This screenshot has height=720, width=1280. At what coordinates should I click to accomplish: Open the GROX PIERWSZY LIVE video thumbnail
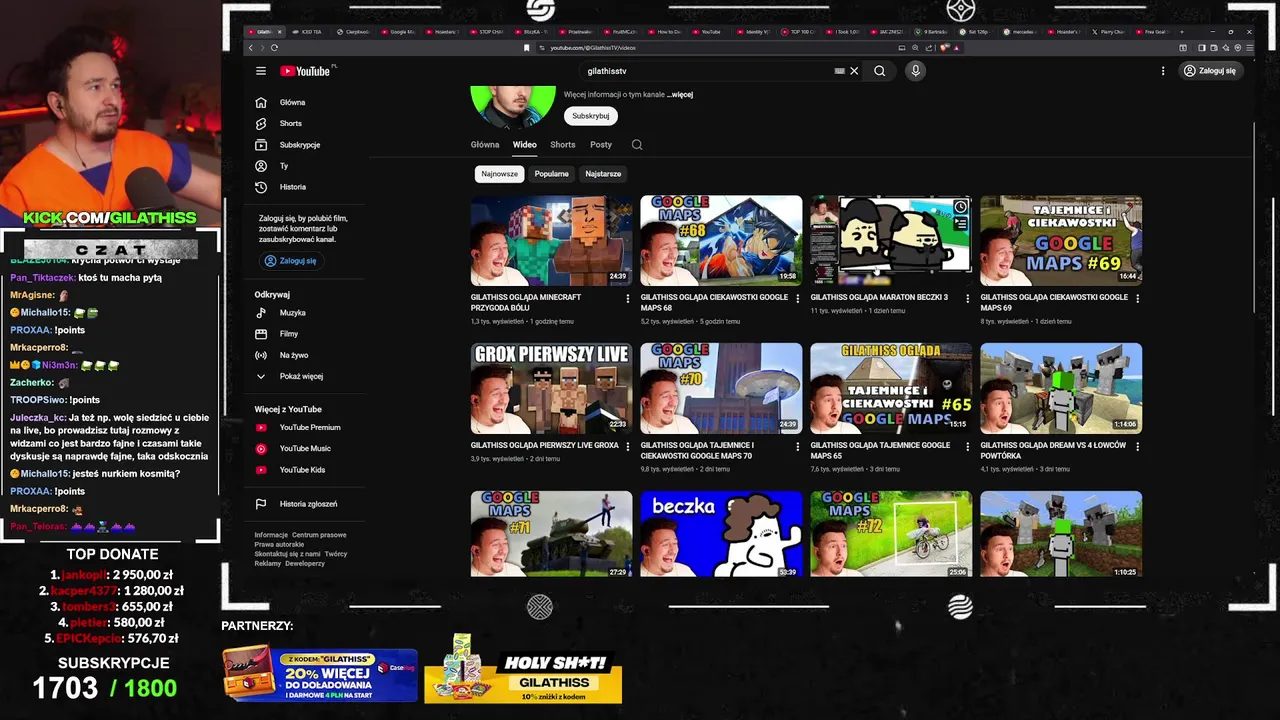(x=551, y=388)
